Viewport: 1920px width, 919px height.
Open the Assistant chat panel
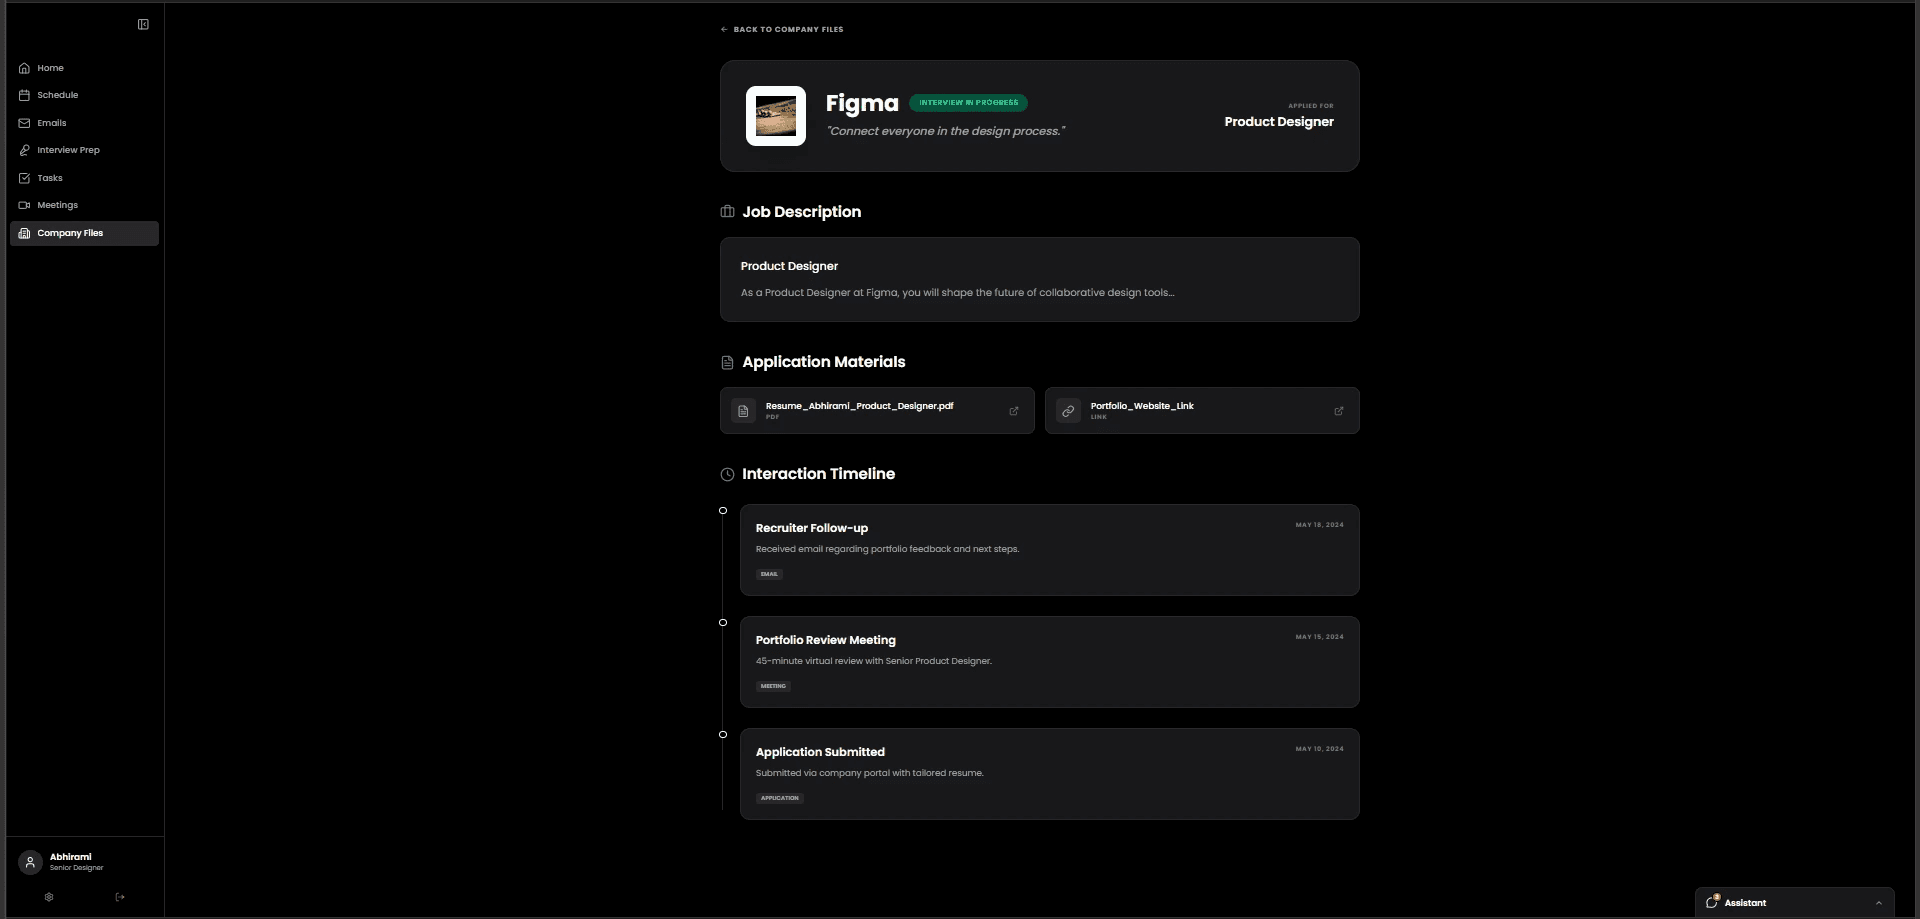tap(1794, 902)
